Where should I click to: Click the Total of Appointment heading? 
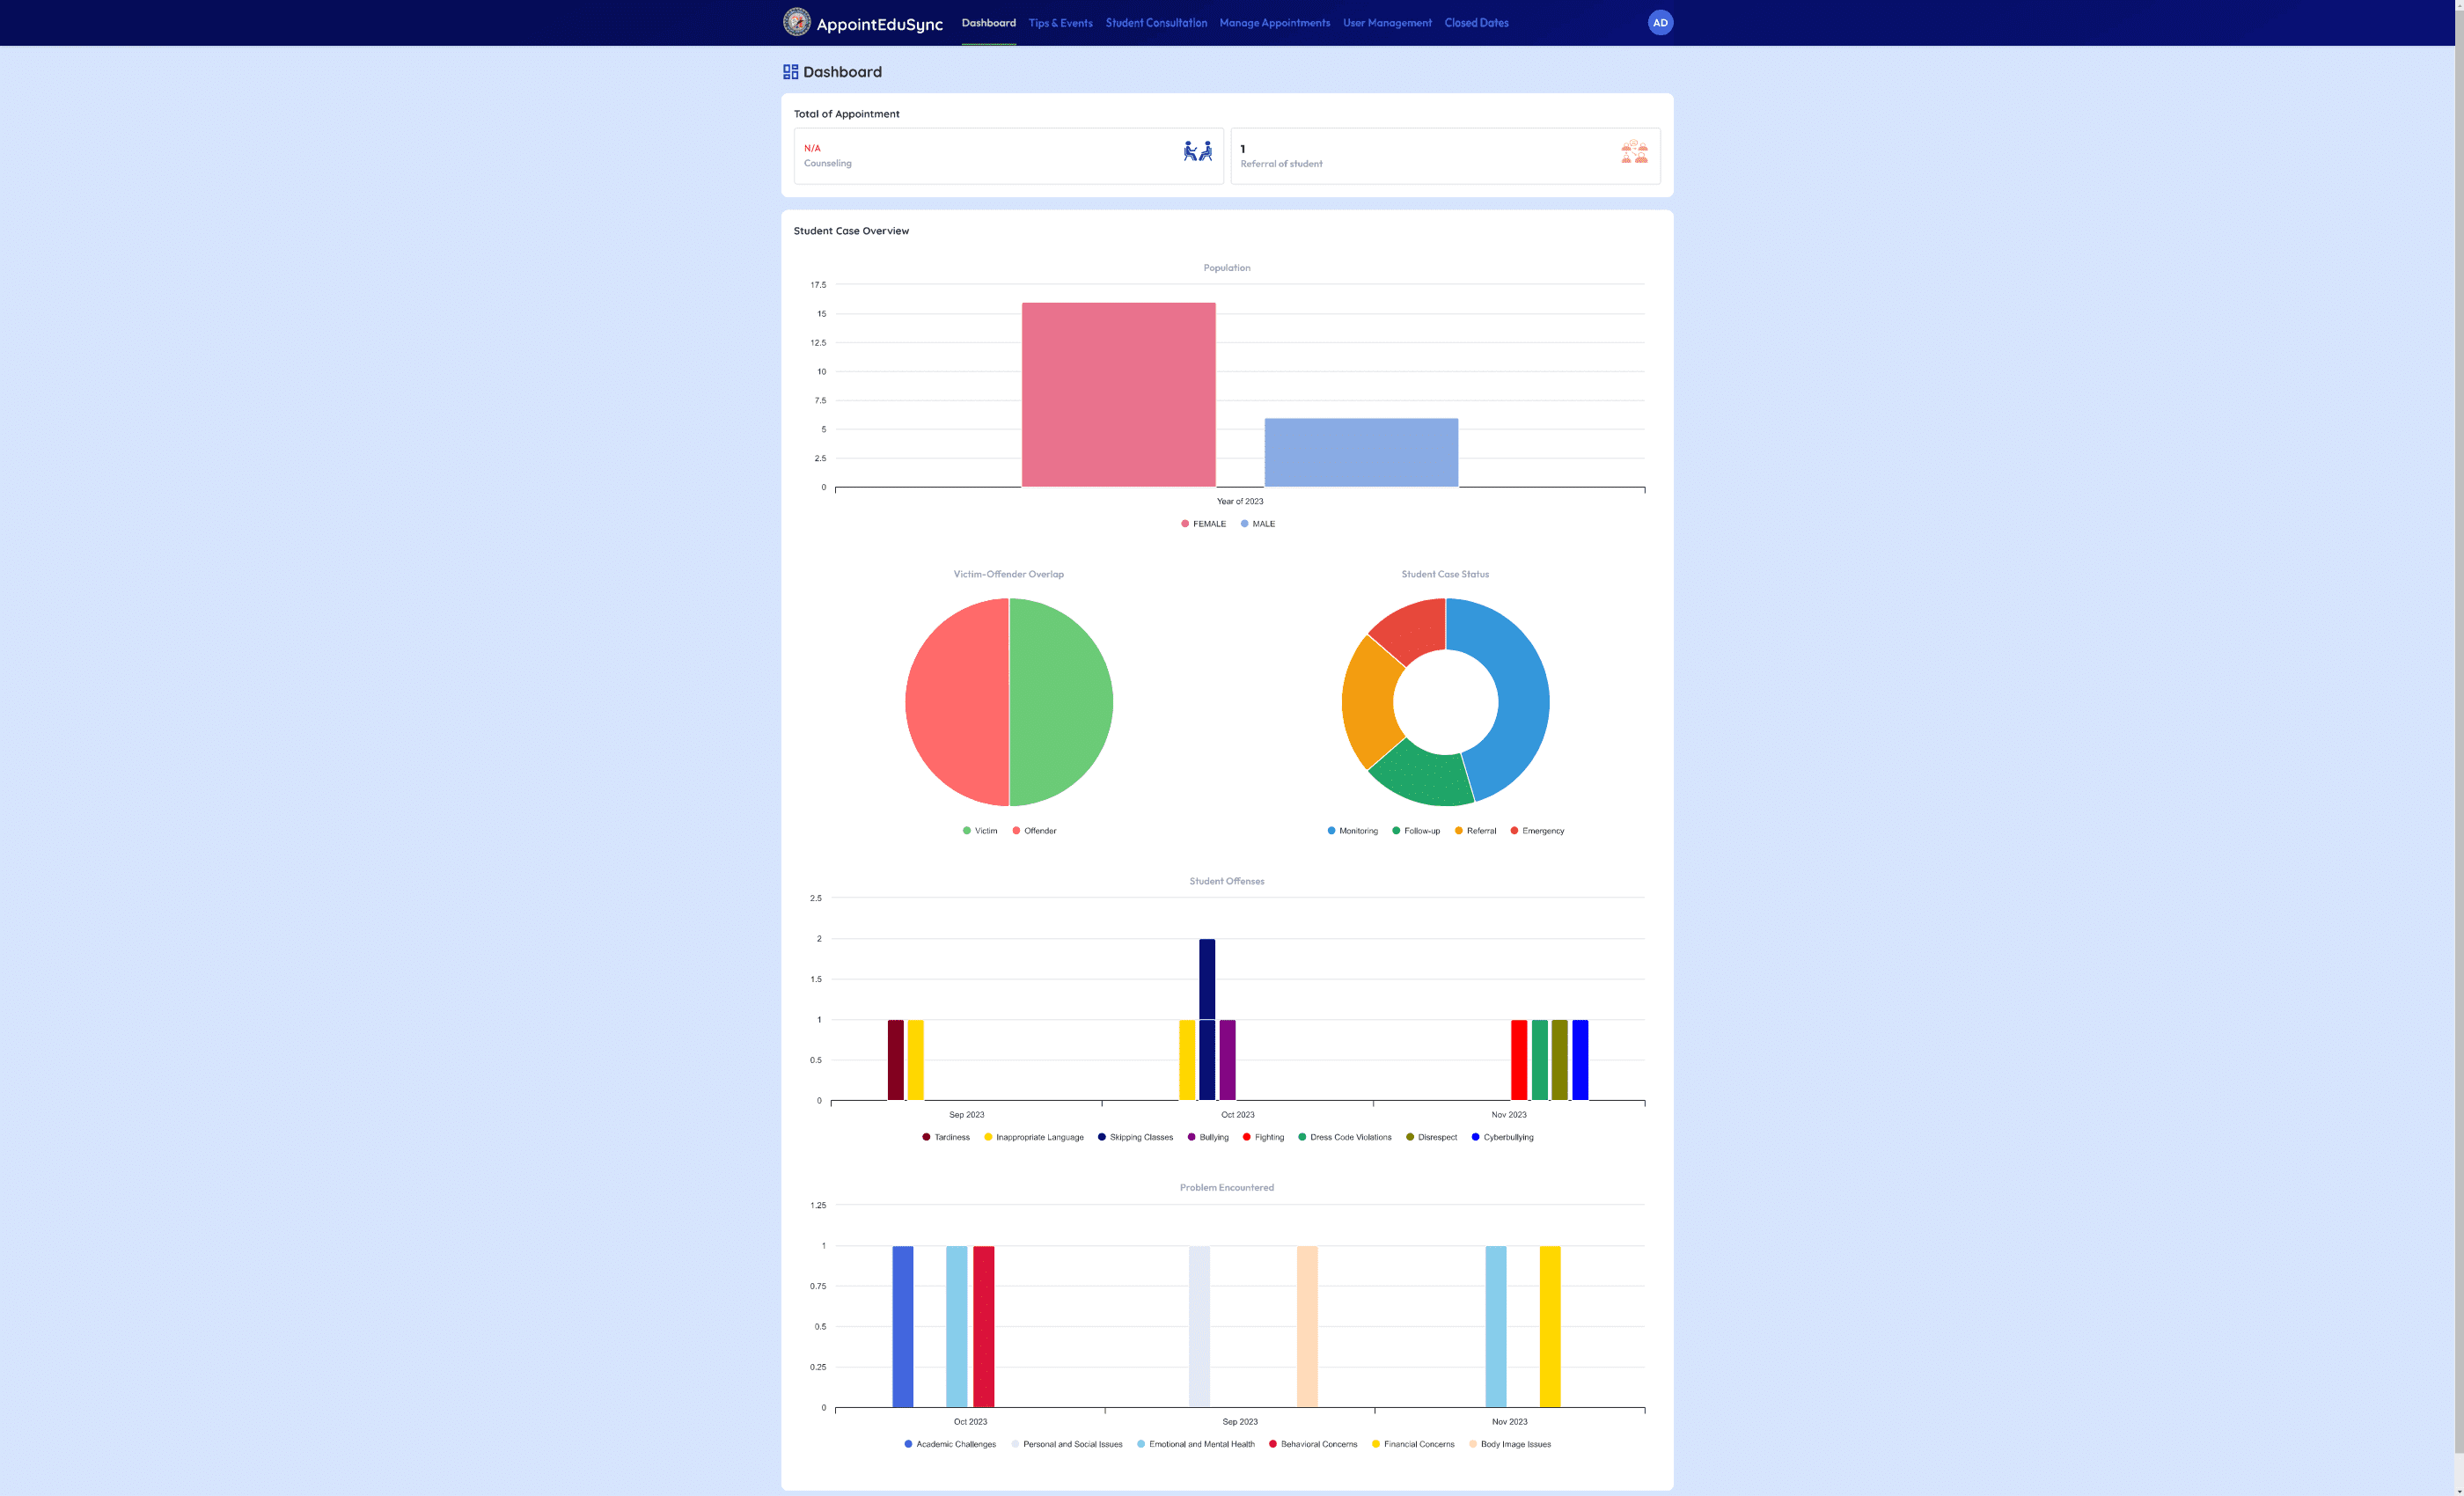[846, 114]
